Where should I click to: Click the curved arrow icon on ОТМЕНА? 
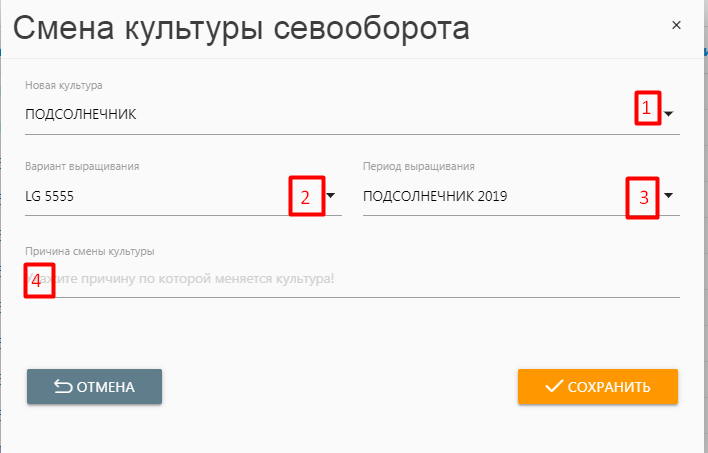(x=62, y=386)
